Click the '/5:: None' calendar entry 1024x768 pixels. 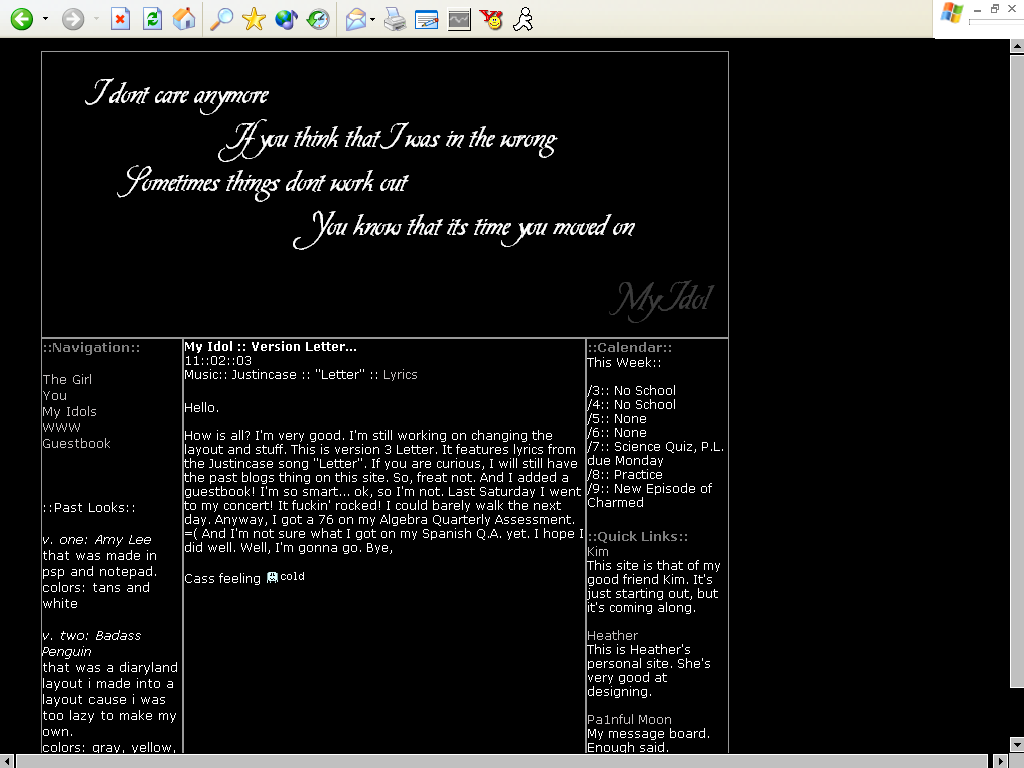(616, 419)
